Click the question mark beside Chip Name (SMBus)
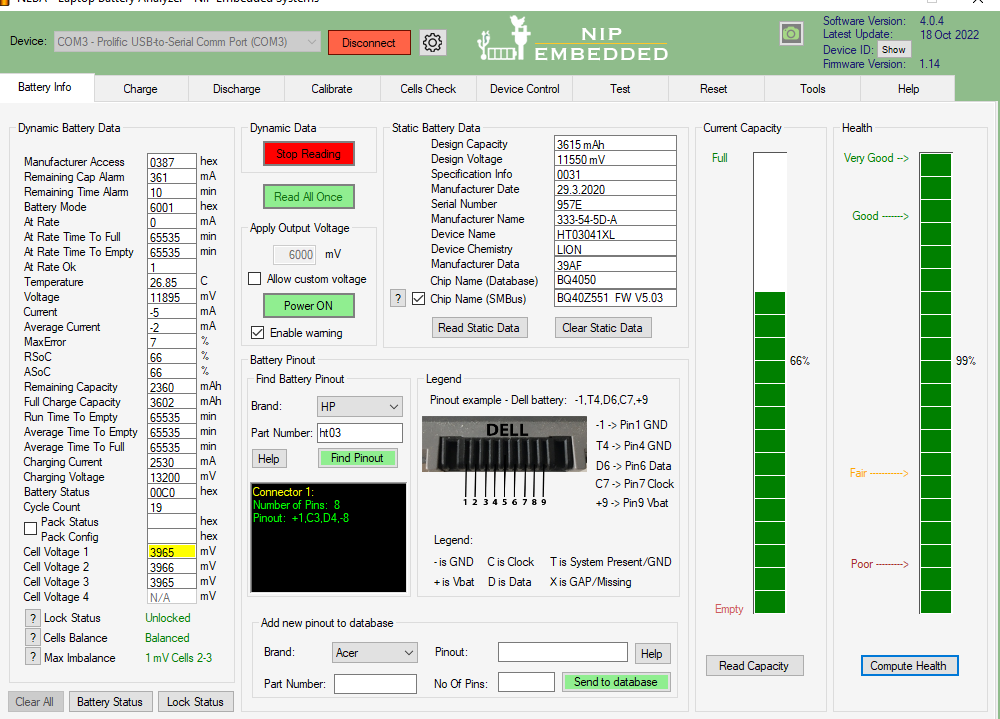Viewport: 1000px width, 719px height. (x=397, y=298)
